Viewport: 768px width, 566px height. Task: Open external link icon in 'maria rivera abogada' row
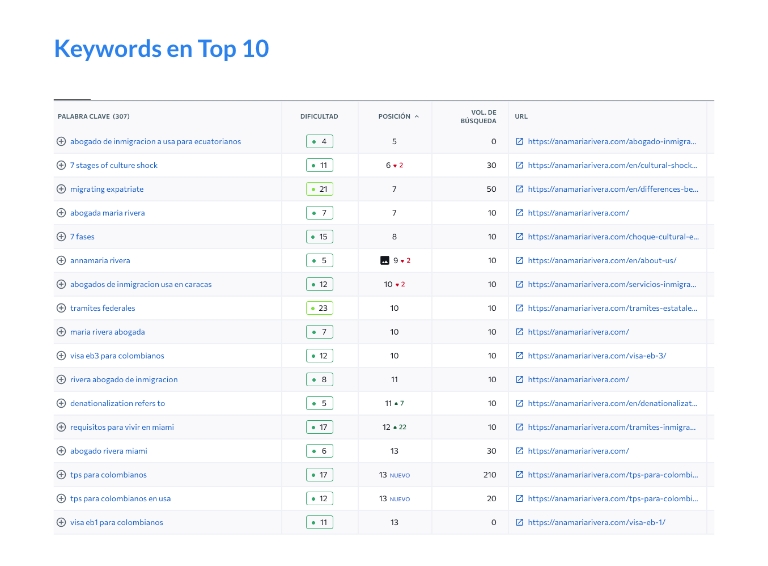point(519,332)
